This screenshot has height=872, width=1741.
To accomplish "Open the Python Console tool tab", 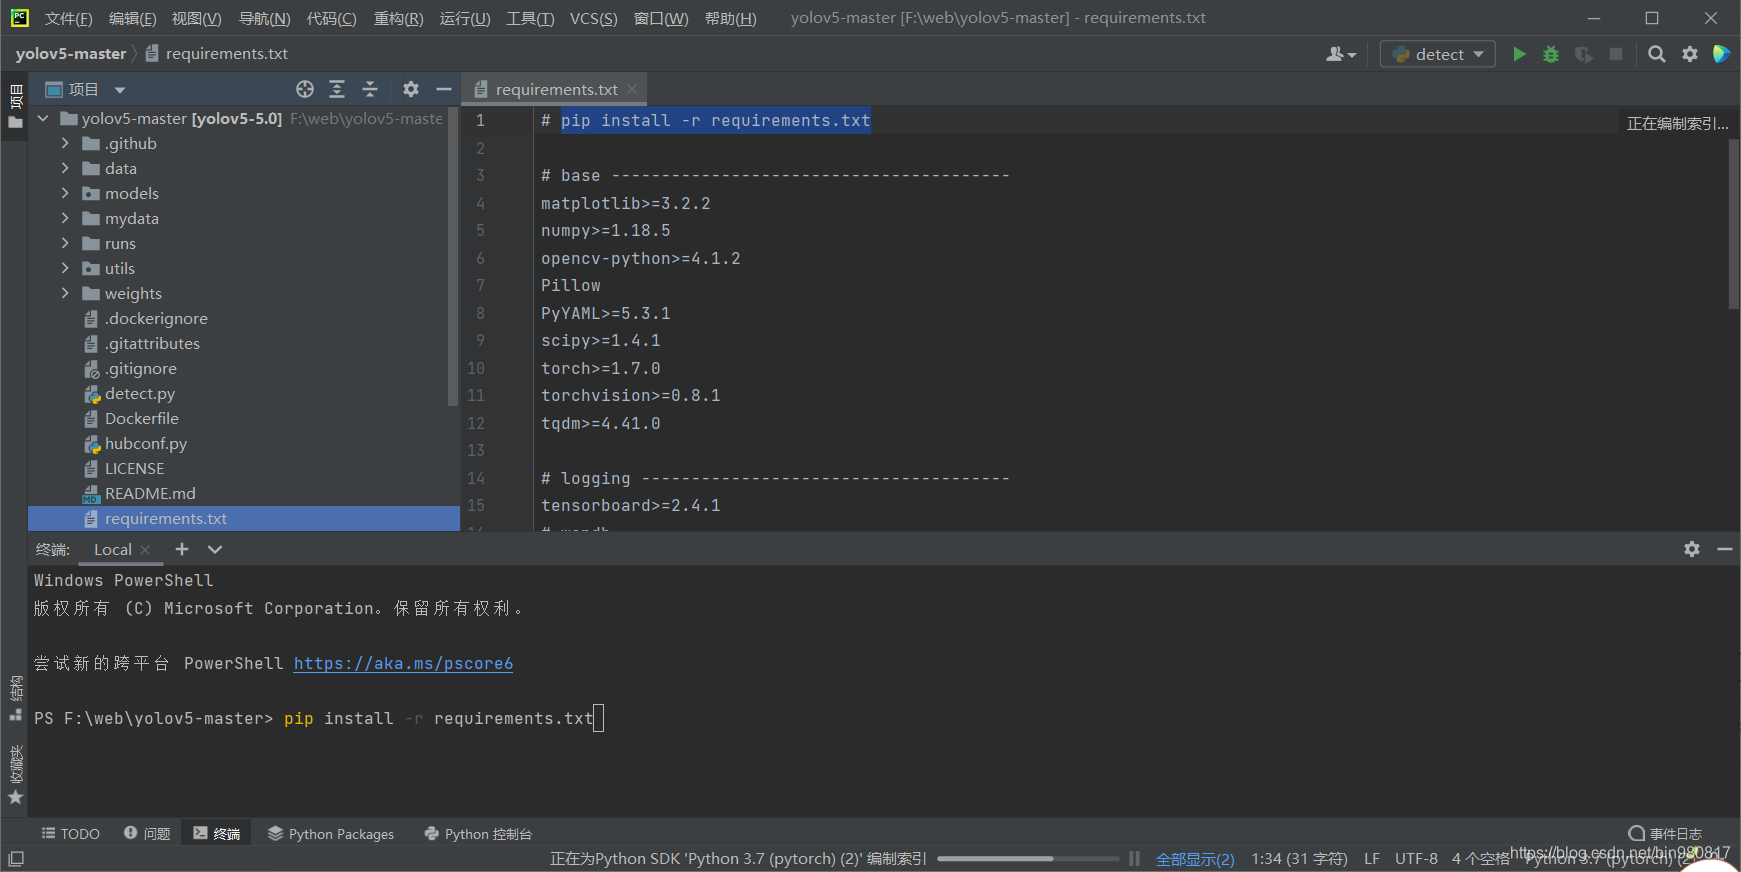I will pyautogui.click(x=478, y=833).
